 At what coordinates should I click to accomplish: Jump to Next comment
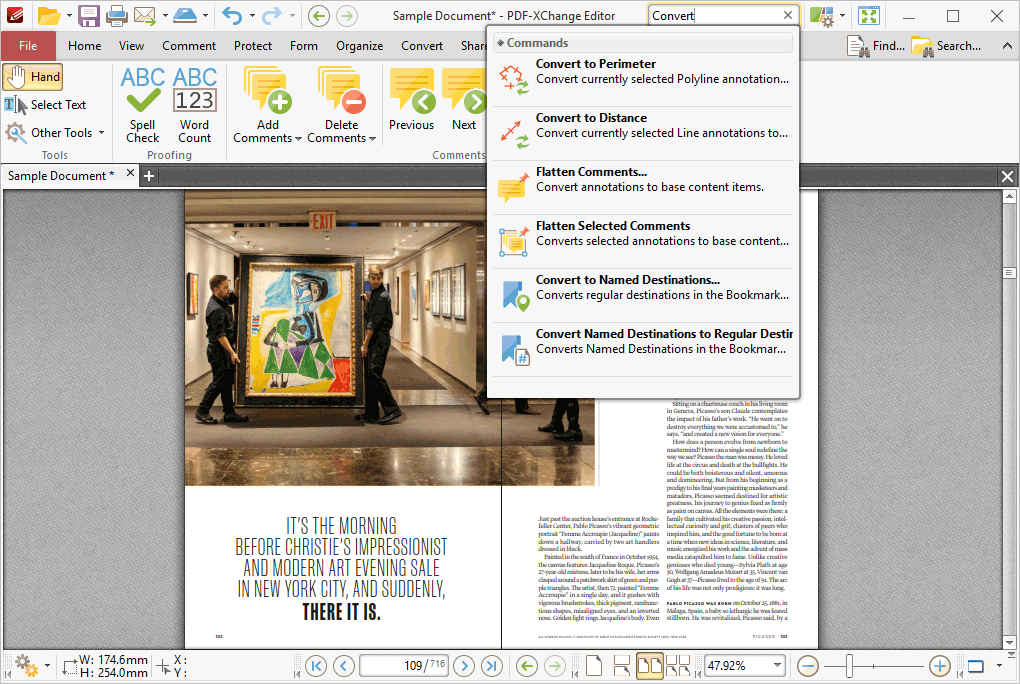tap(464, 100)
